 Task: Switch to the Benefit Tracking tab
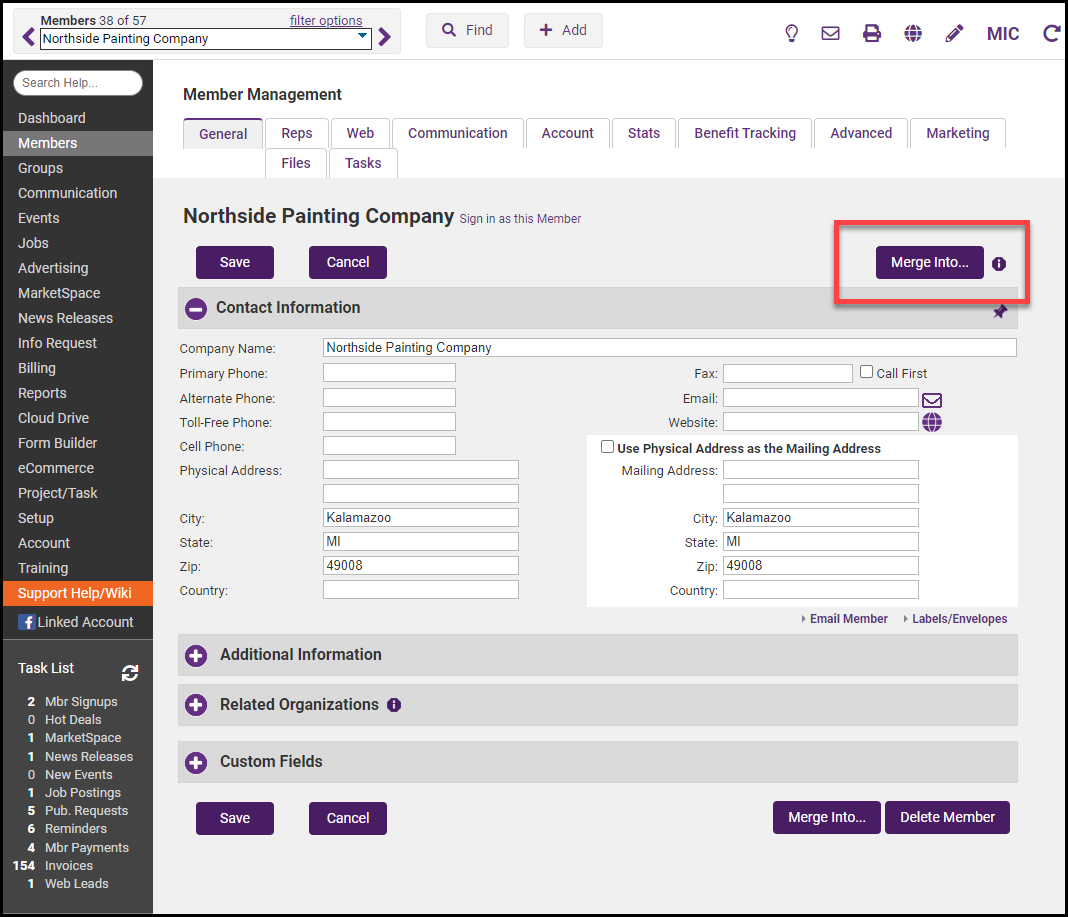[x=745, y=133]
